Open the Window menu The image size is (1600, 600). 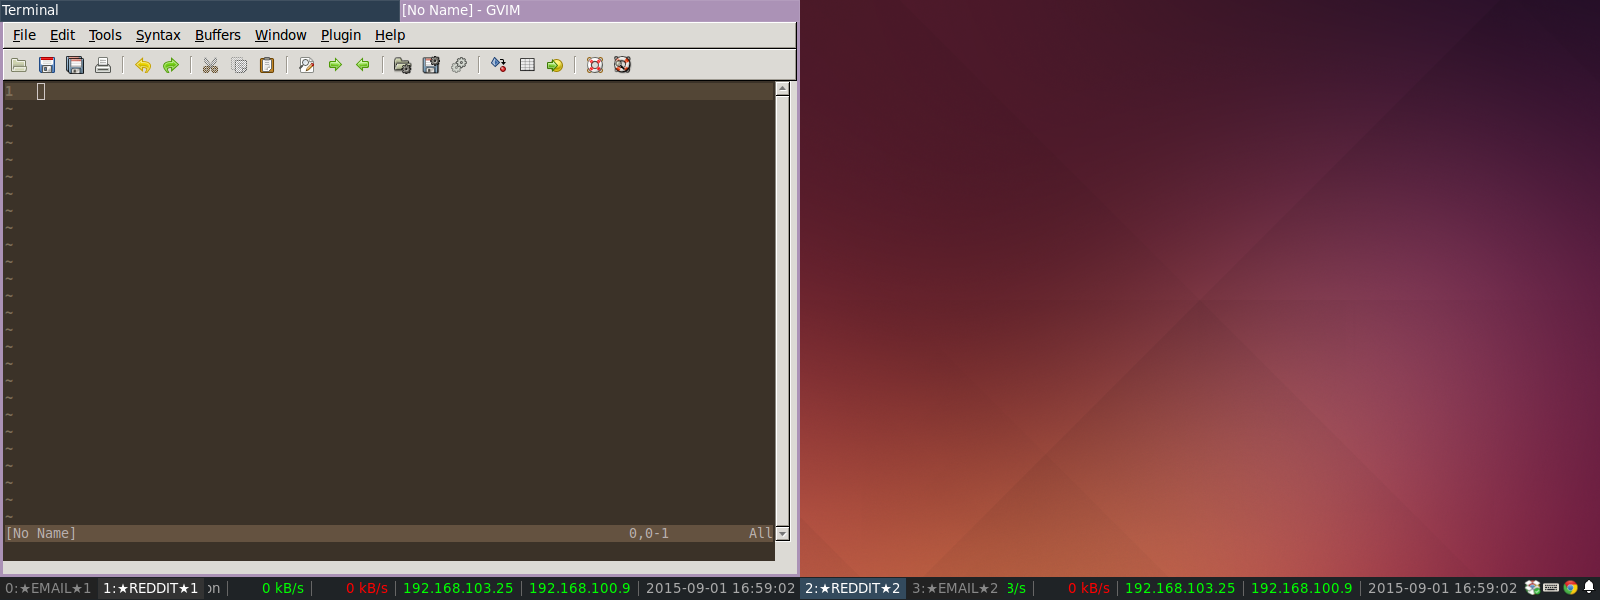pyautogui.click(x=280, y=35)
